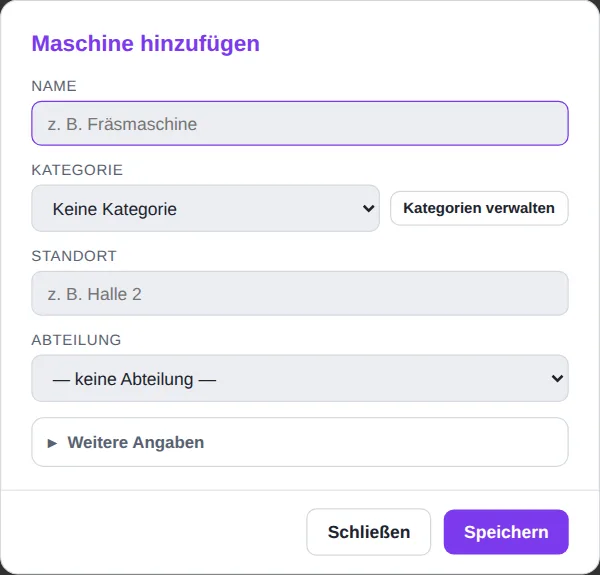Click the Schließen button
The image size is (600, 575).
368,532
